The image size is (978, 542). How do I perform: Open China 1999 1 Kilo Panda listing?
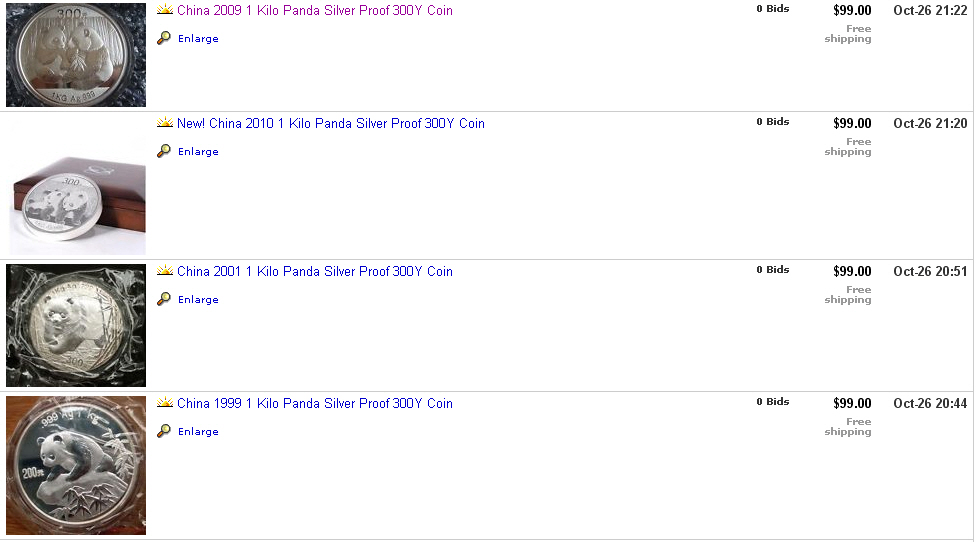(x=314, y=404)
